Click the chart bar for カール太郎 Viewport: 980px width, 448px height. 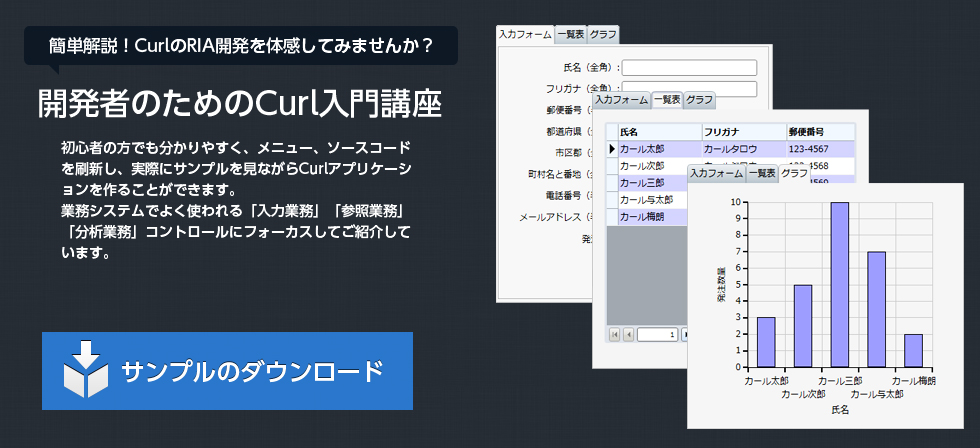tap(766, 342)
